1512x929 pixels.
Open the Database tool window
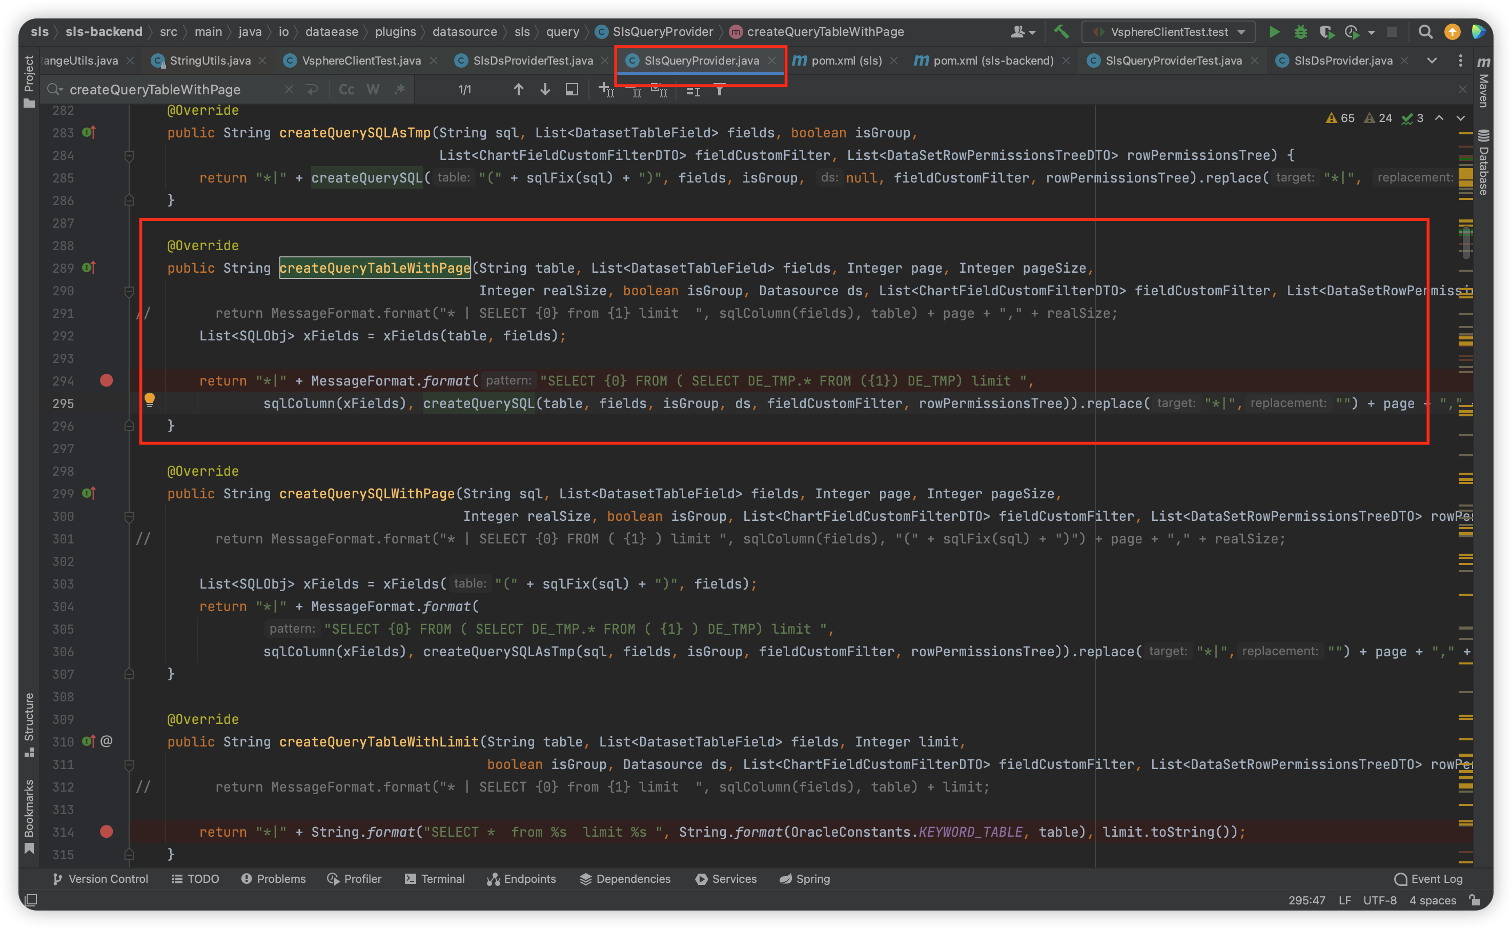click(1484, 162)
